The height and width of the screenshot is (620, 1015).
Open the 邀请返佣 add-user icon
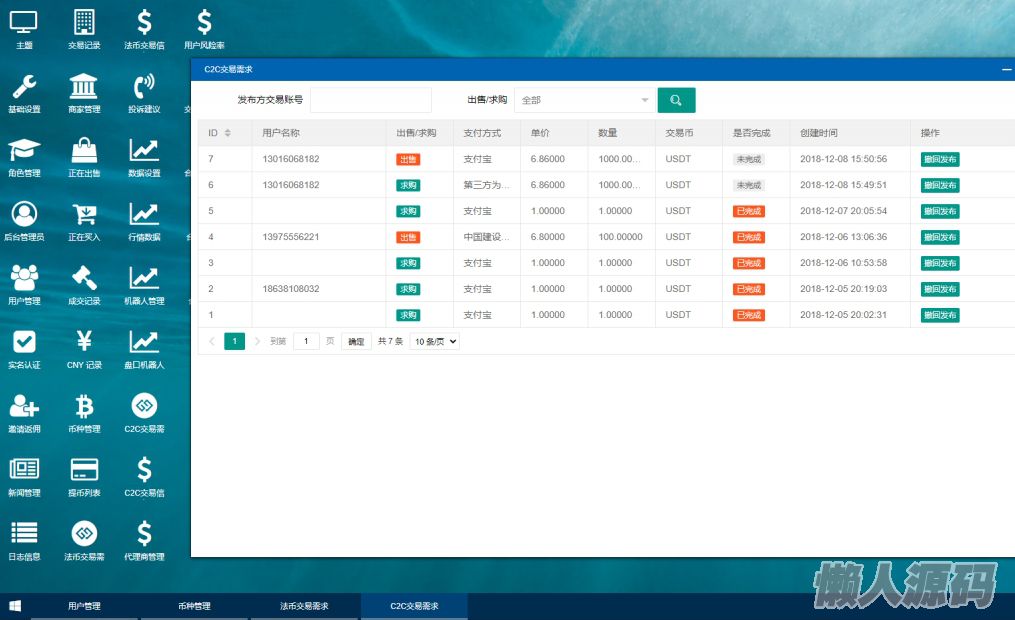(x=24, y=407)
